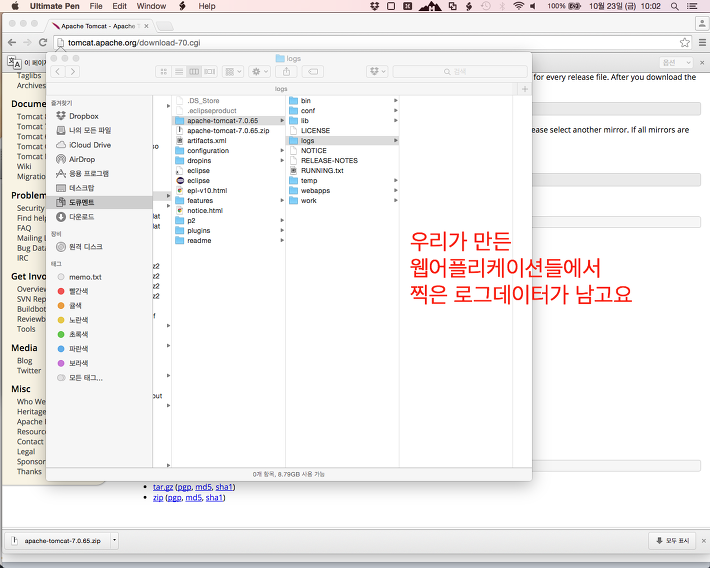710x568 pixels.
Task: Click Finder back navigation arrow
Action: point(58,72)
